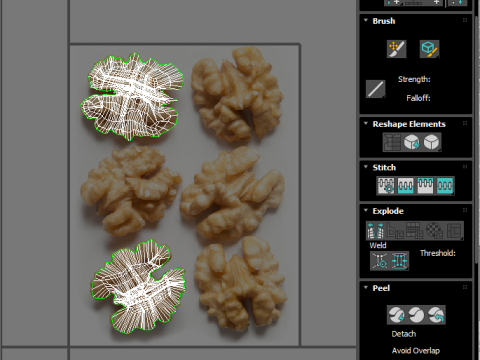
Task: Click the Relax Until Flat icon
Action: (412, 142)
